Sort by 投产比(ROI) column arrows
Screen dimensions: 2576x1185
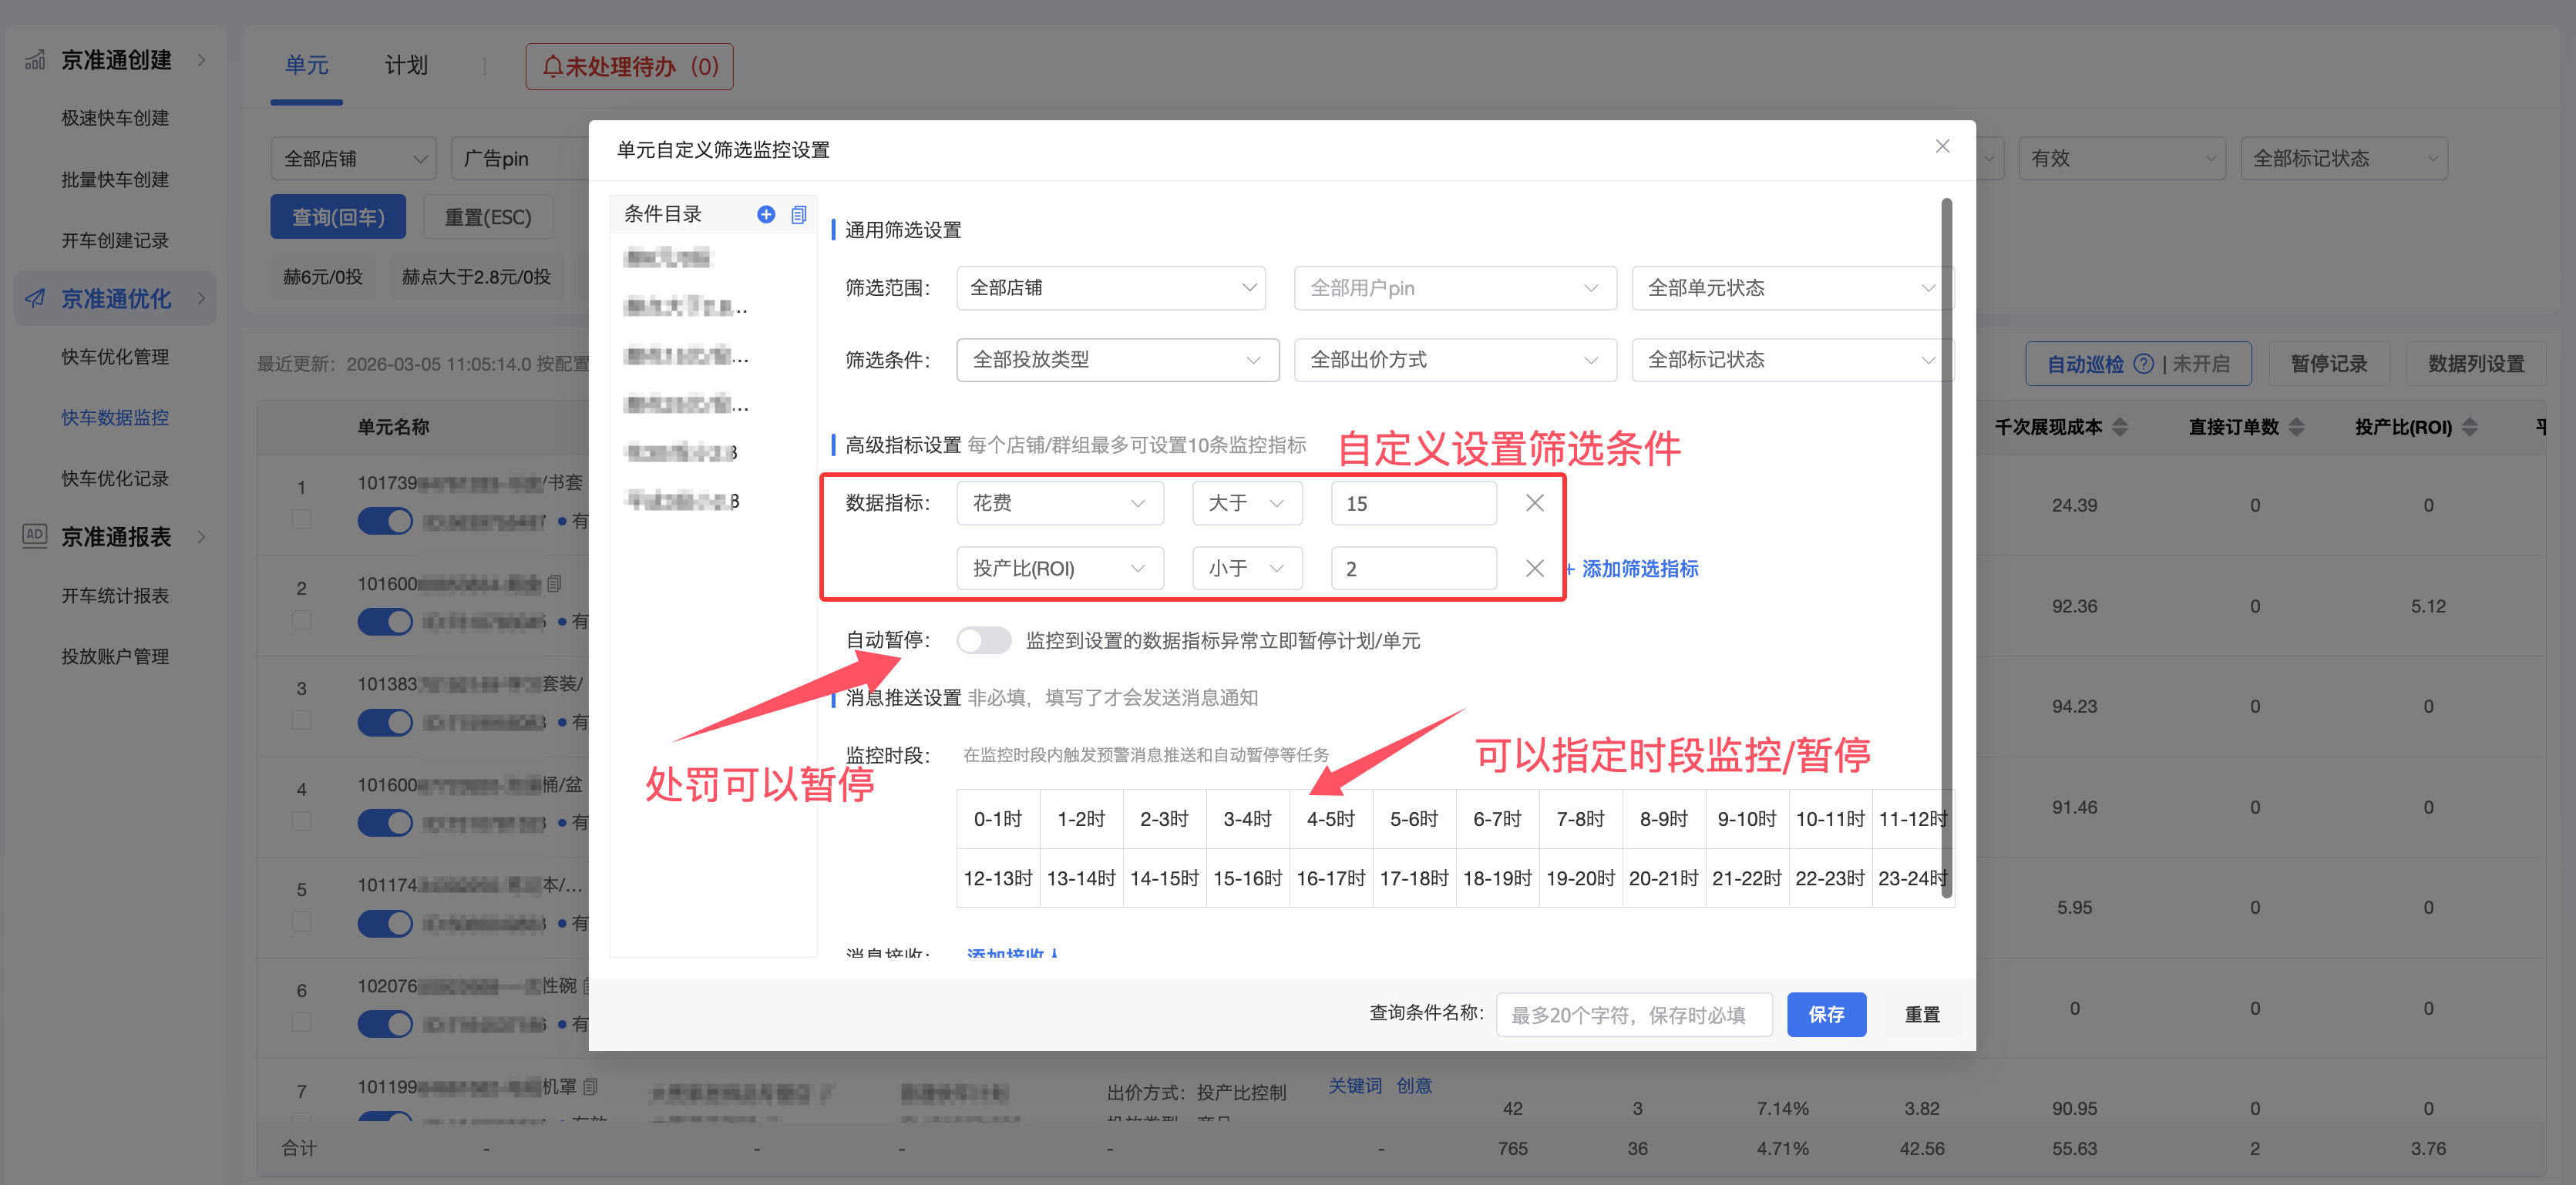2470,427
